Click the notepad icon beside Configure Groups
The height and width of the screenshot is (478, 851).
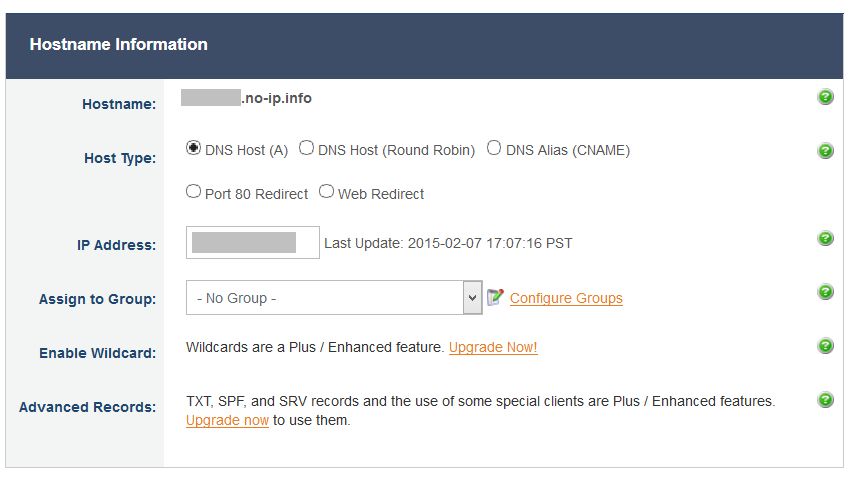(x=495, y=297)
